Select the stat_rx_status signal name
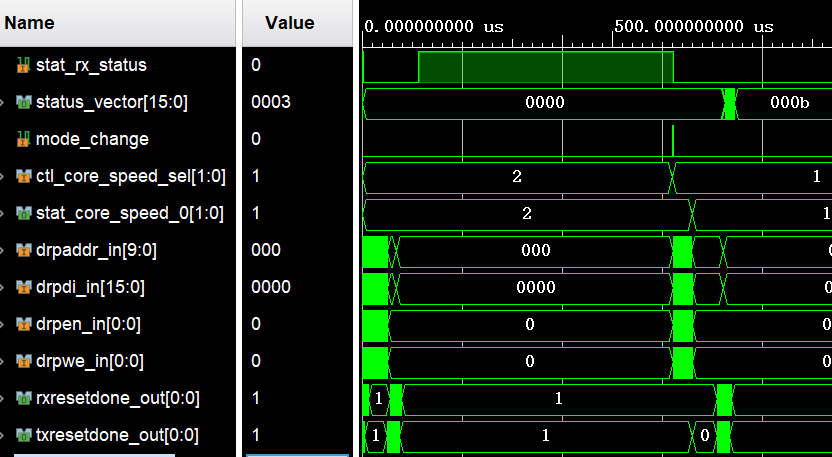 click(x=91, y=65)
